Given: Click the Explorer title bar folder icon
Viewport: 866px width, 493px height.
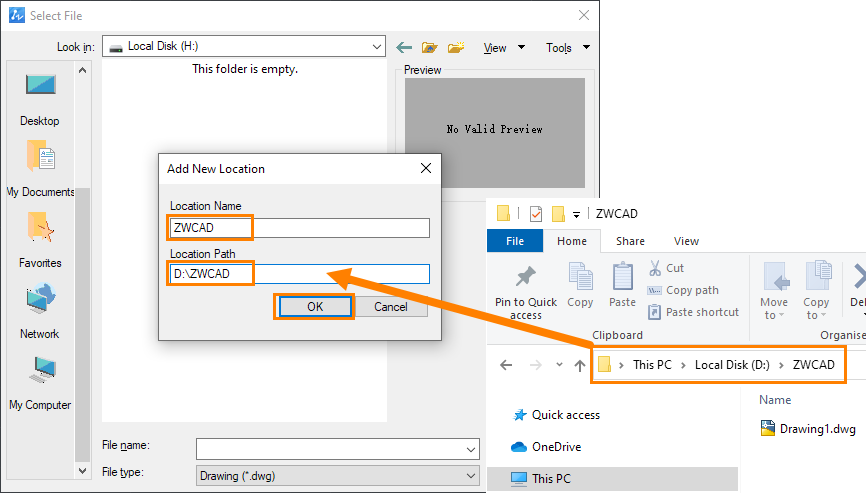Looking at the screenshot, I should pyautogui.click(x=503, y=213).
